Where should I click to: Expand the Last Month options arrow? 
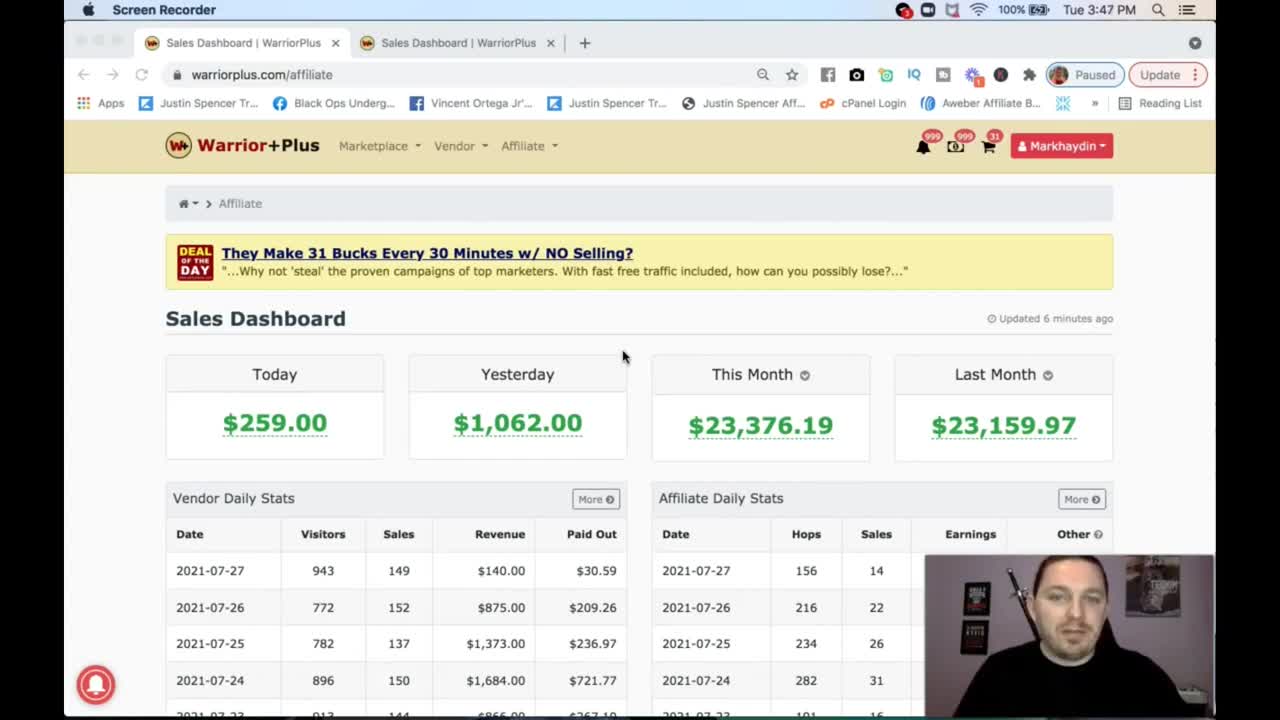click(x=1048, y=375)
